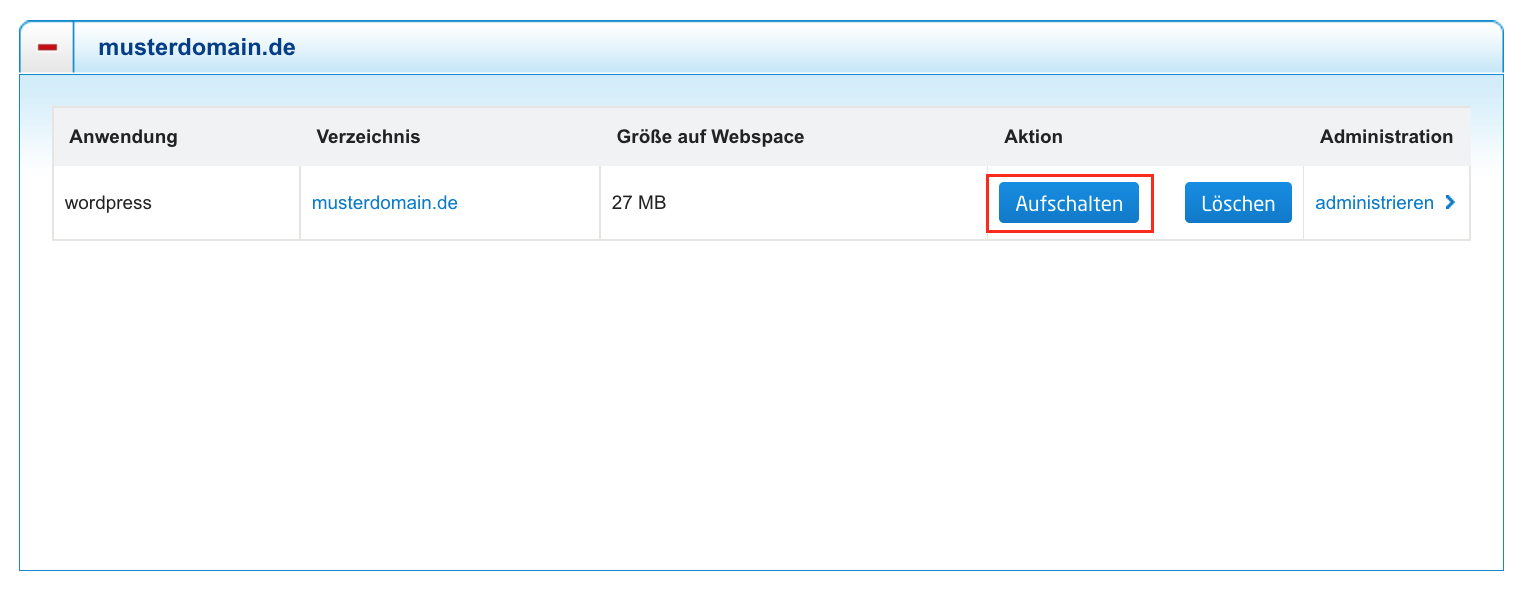Open the administrieren link
The image size is (1528, 594).
click(1374, 203)
